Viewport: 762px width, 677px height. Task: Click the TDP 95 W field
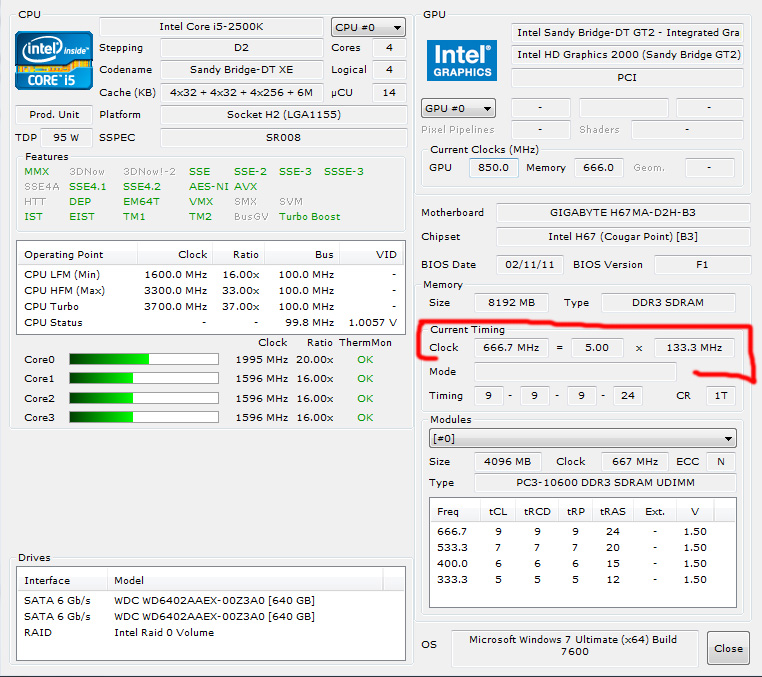[x=66, y=138]
